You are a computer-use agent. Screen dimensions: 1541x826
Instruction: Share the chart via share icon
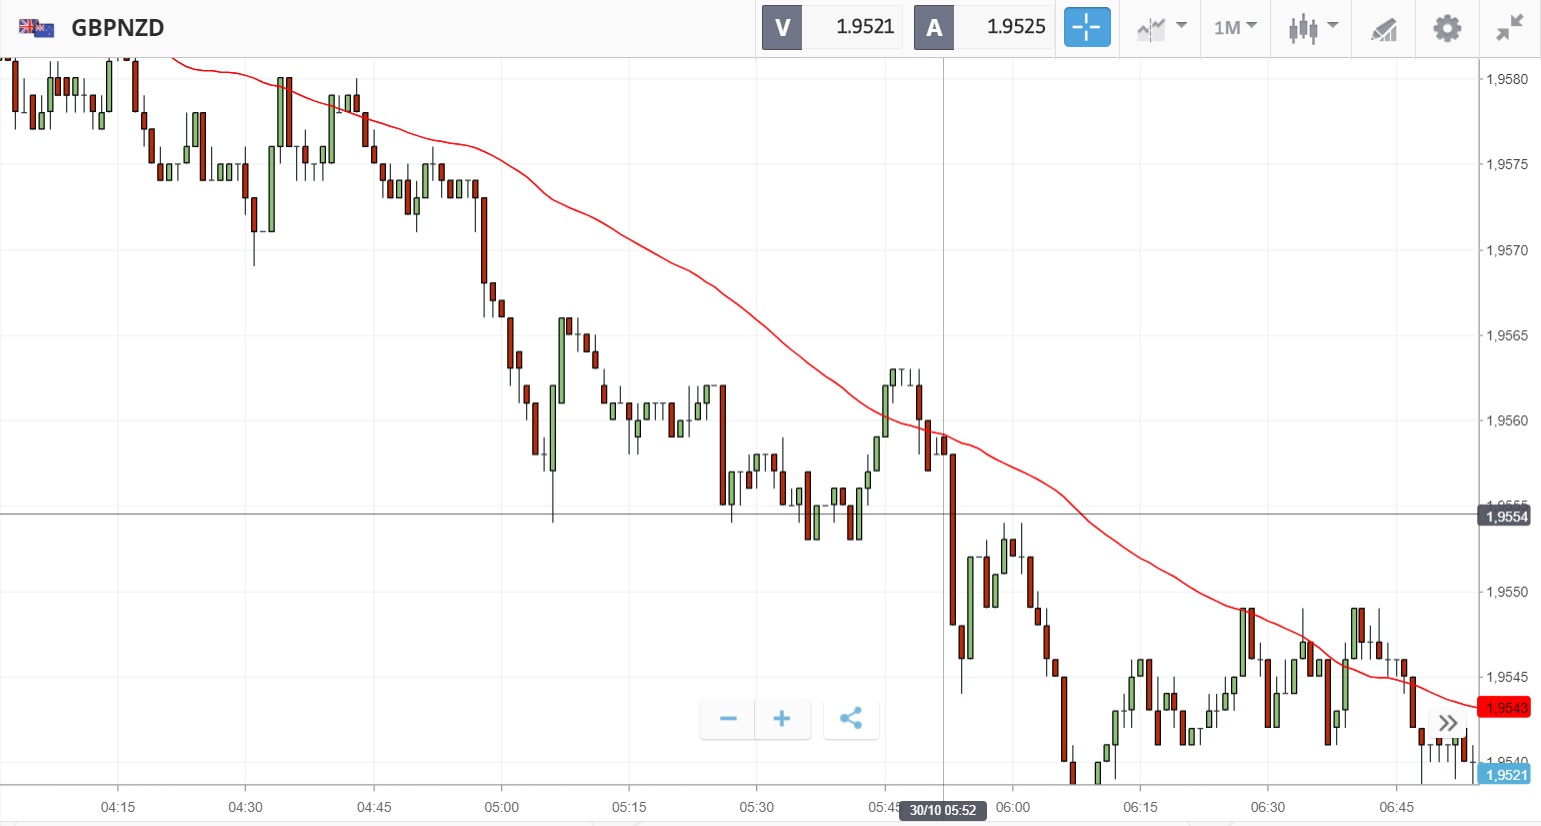pos(851,719)
